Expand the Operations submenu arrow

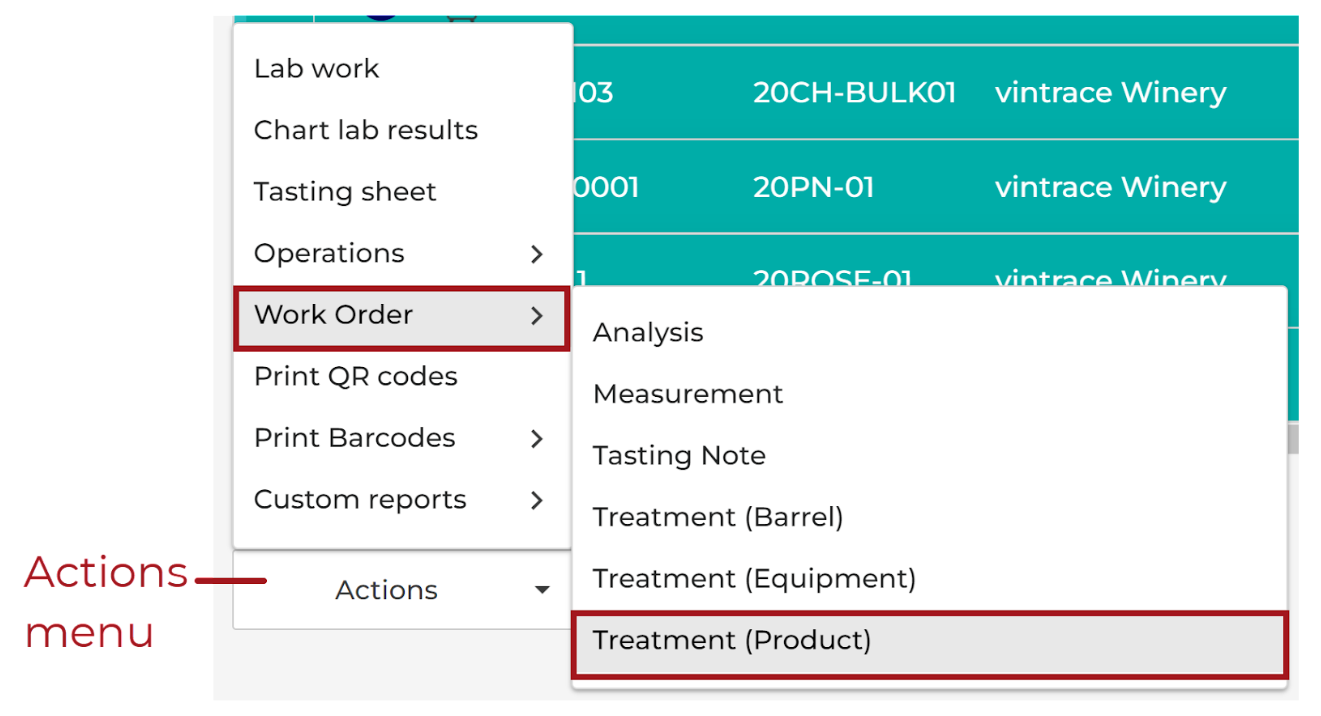click(x=537, y=254)
